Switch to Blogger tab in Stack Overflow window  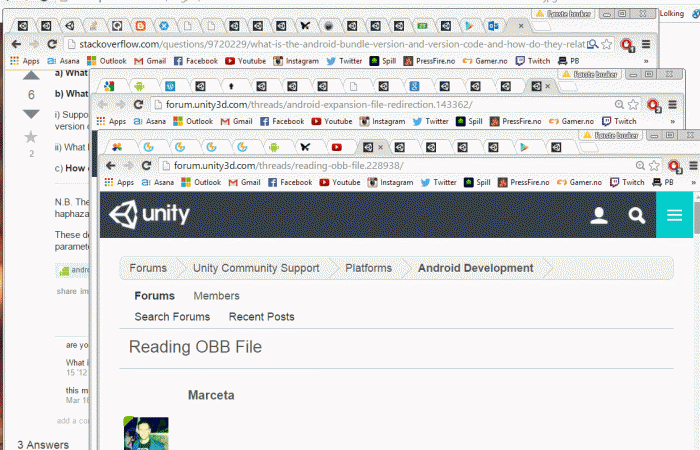coord(140,26)
